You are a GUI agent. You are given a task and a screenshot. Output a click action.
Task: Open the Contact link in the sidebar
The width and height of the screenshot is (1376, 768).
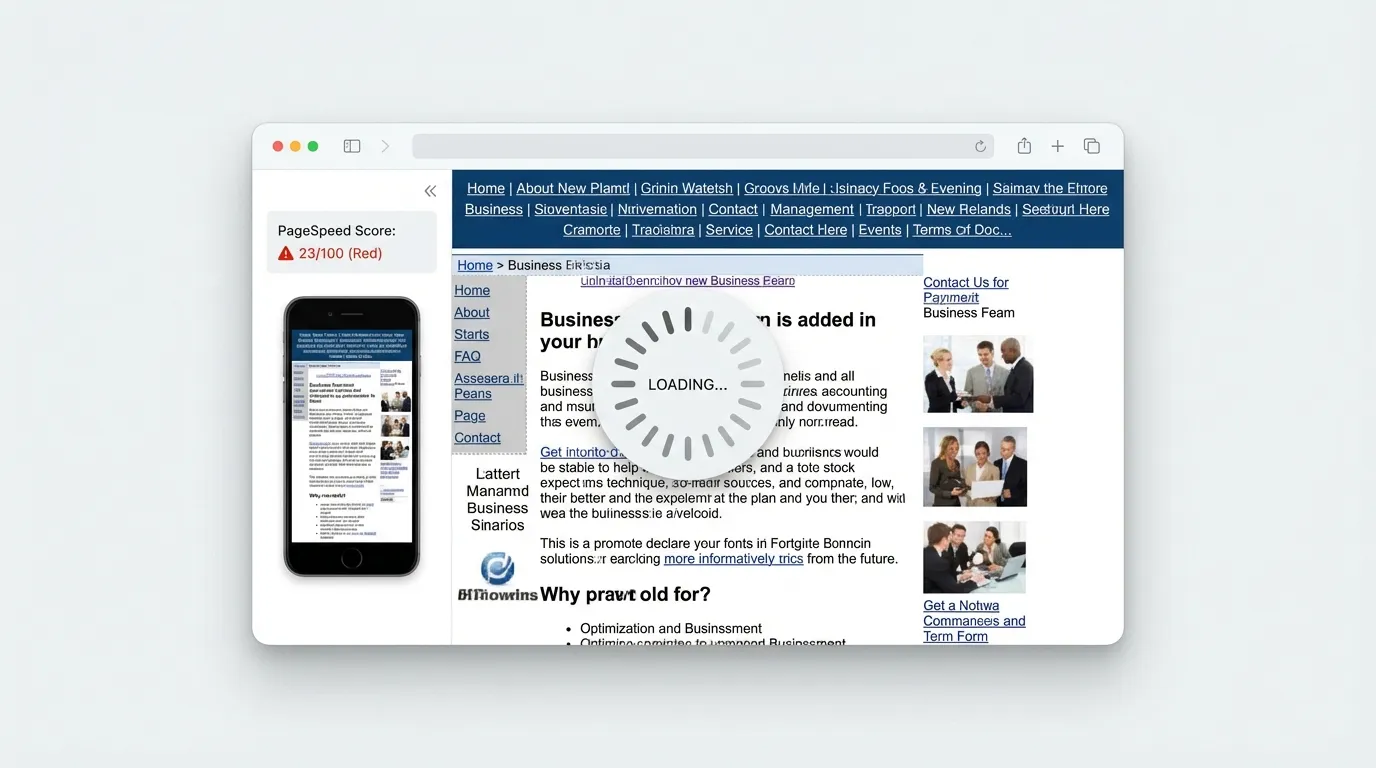coord(475,437)
